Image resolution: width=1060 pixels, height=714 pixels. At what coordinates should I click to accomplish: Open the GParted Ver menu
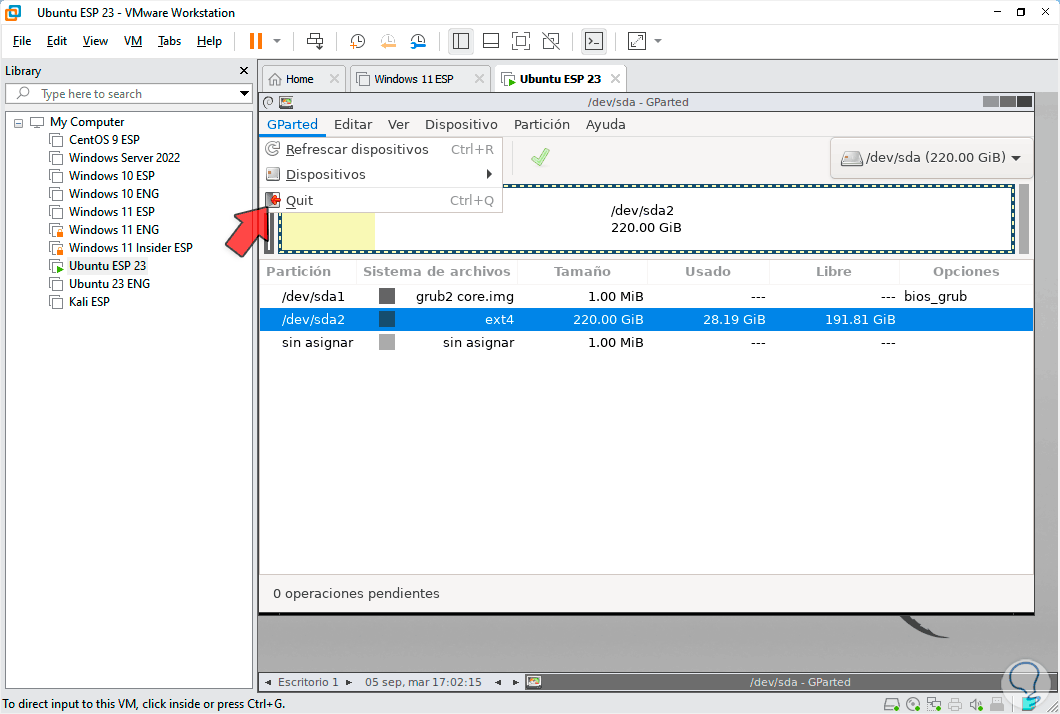[x=398, y=124]
